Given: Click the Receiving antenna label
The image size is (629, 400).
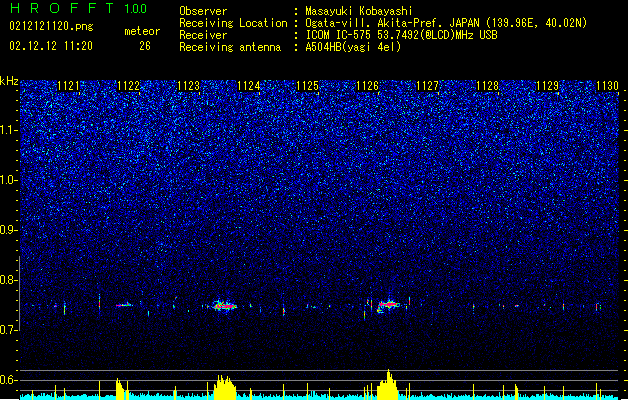Looking at the screenshot, I should [230, 47].
